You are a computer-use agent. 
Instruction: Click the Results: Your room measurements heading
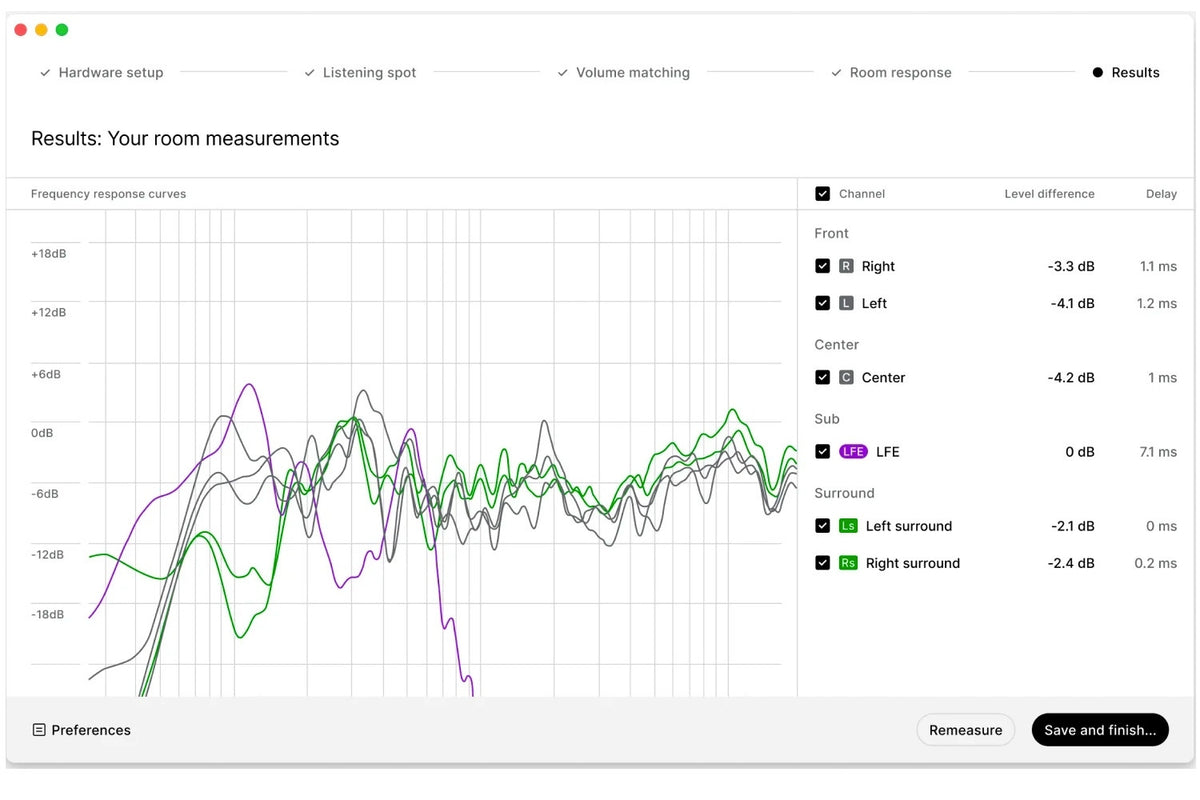pyautogui.click(x=185, y=139)
